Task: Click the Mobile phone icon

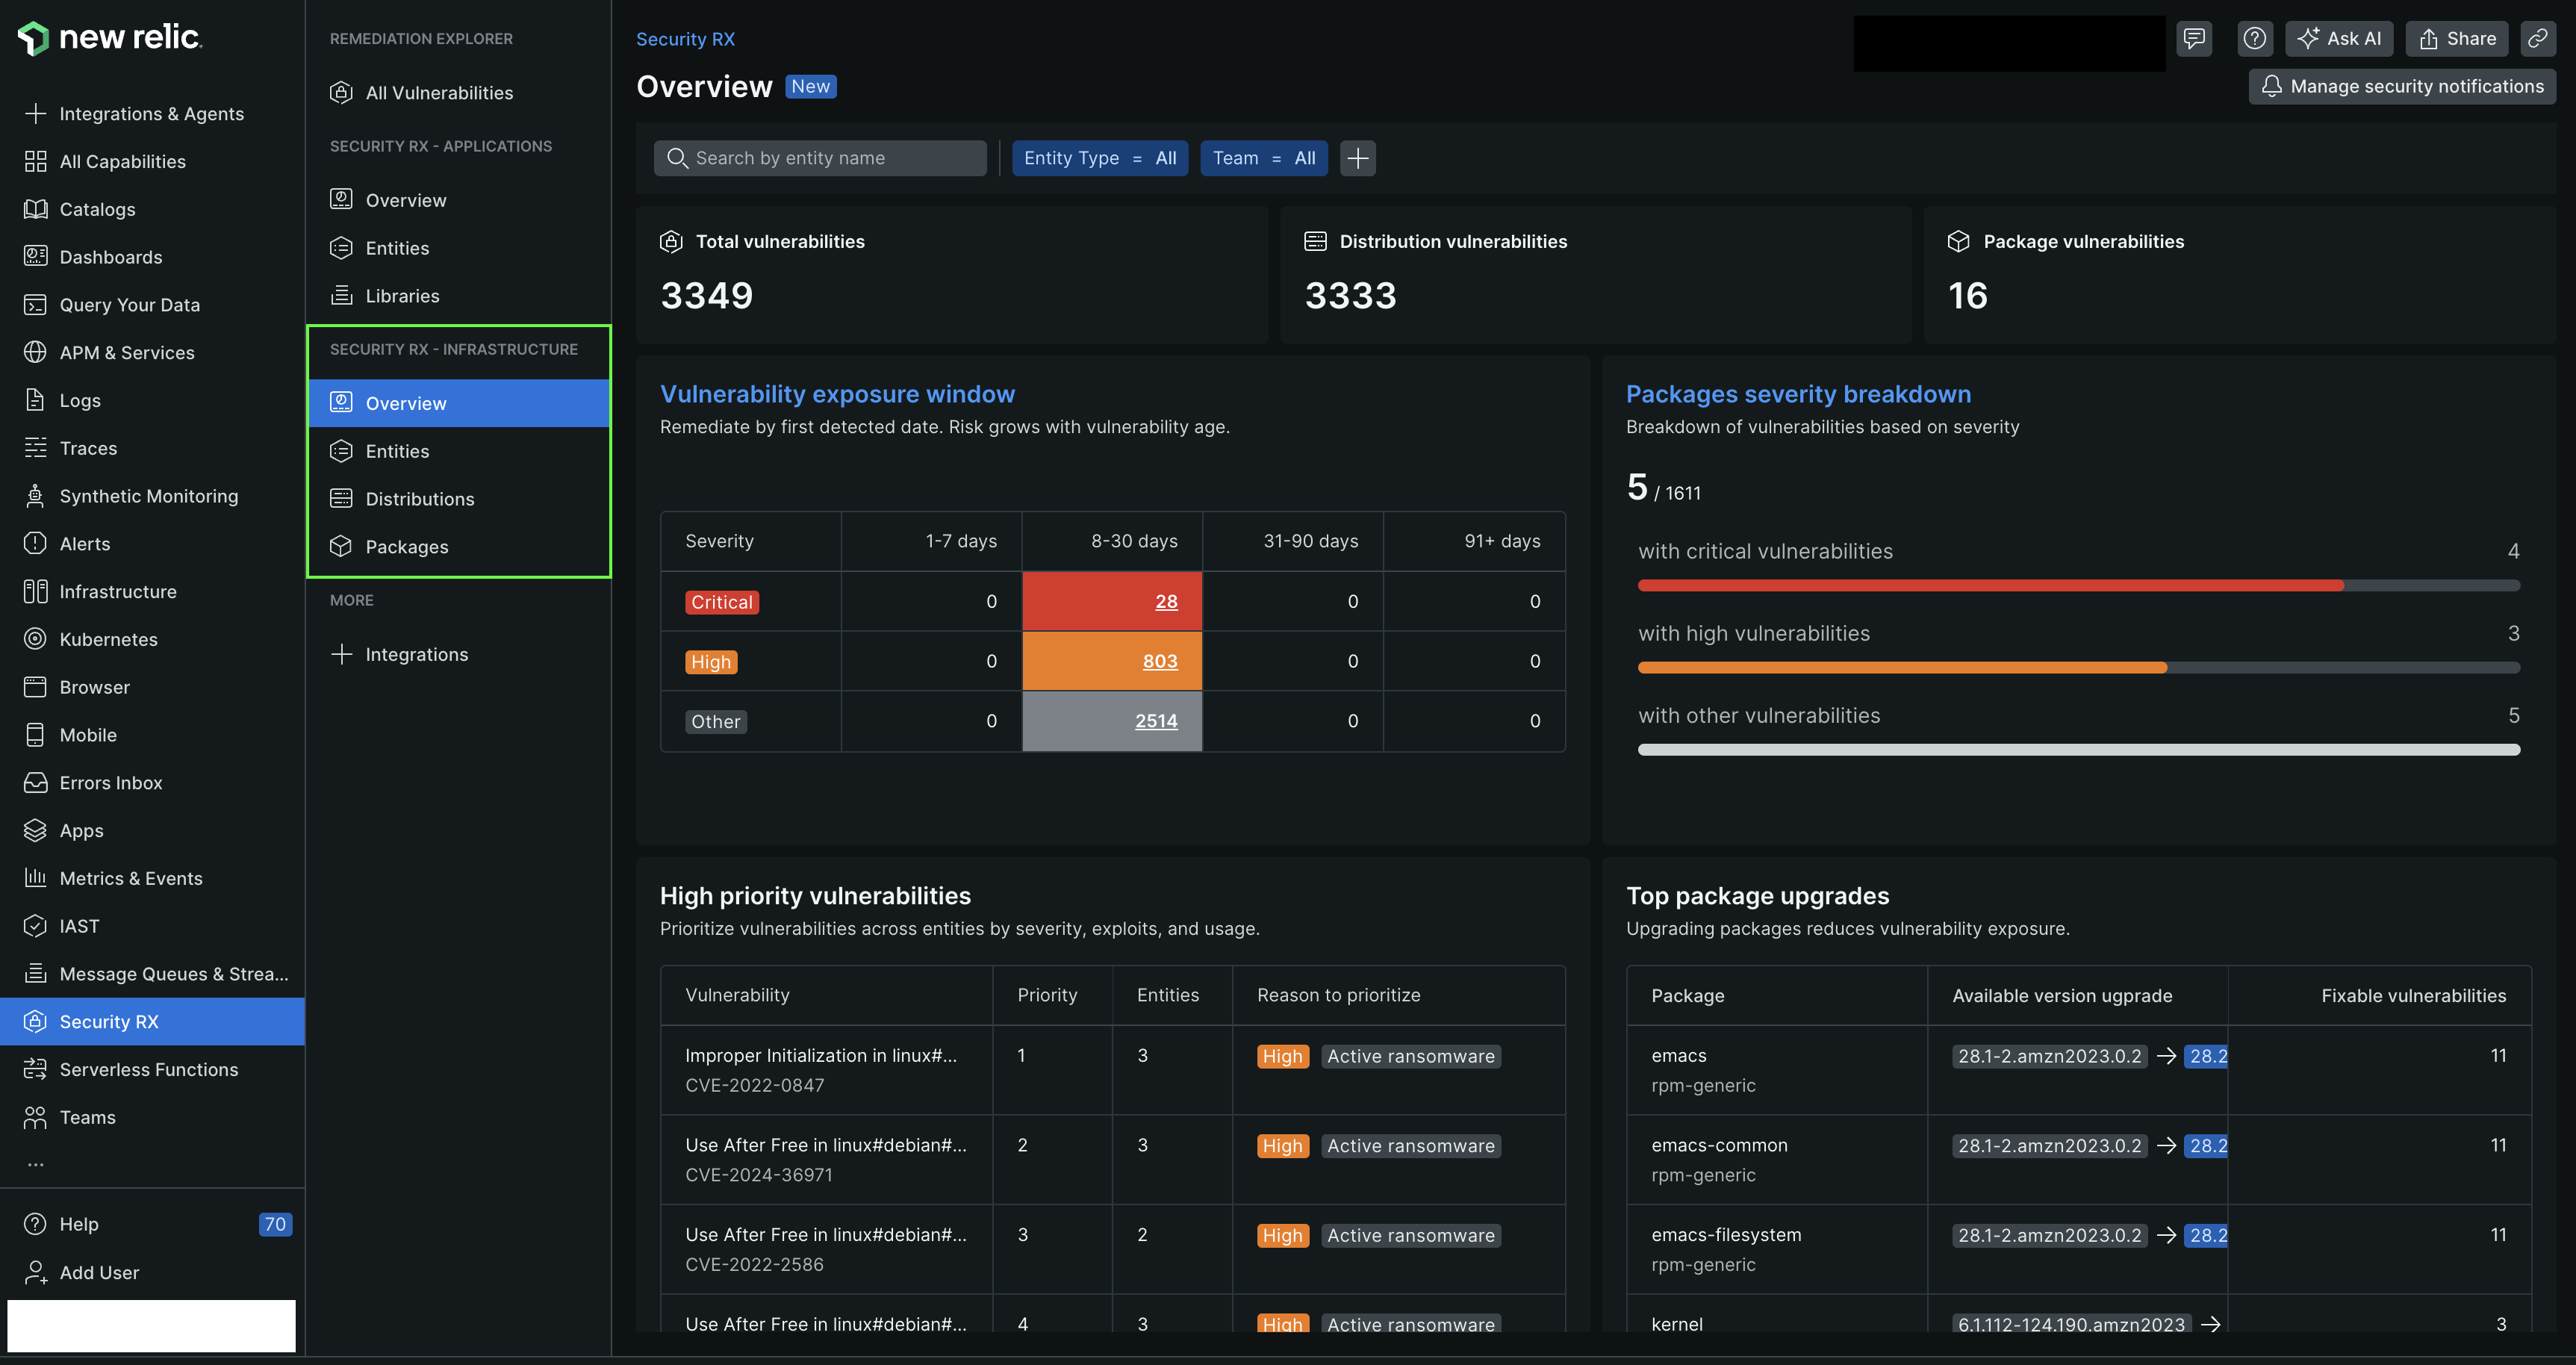Action: 35,735
